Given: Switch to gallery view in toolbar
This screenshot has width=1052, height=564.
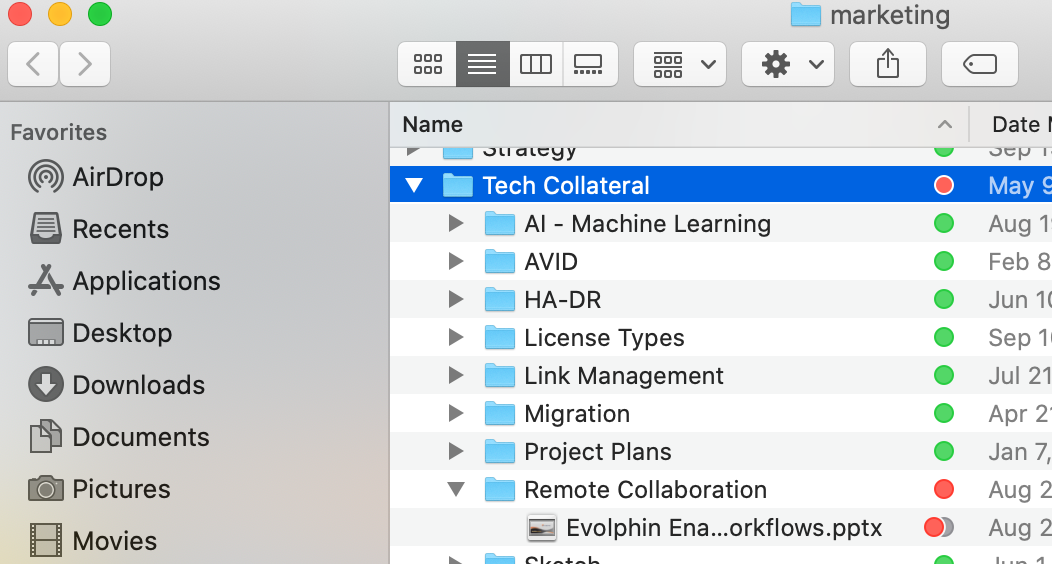Looking at the screenshot, I should coord(589,64).
